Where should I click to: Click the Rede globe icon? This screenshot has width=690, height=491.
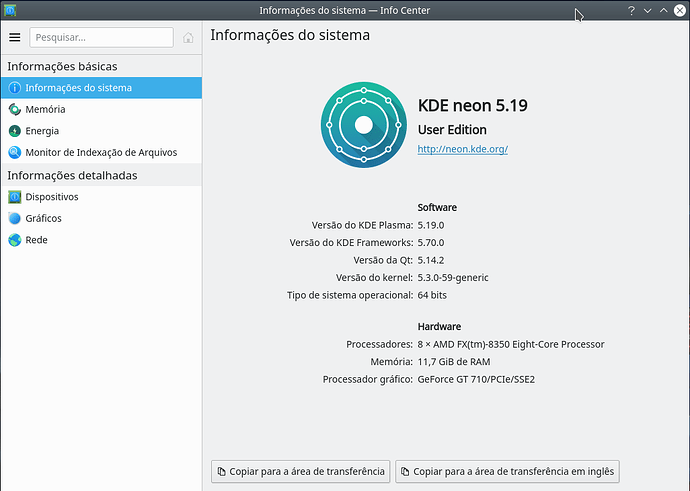point(14,240)
